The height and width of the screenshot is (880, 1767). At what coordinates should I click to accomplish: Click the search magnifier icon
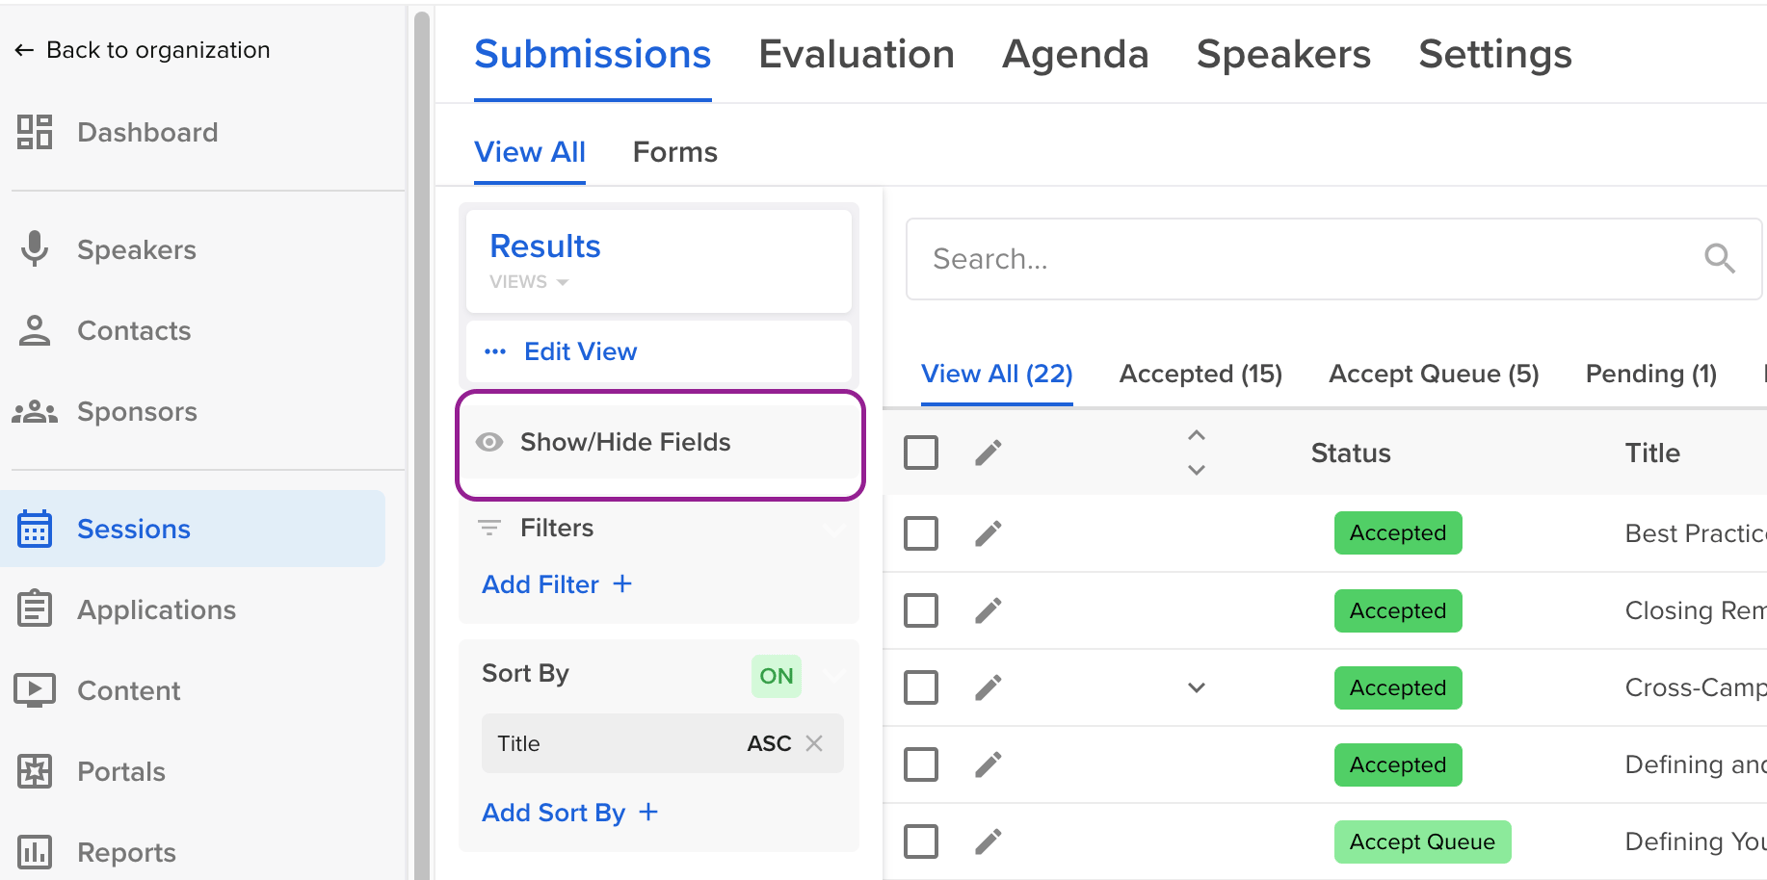pos(1719,259)
